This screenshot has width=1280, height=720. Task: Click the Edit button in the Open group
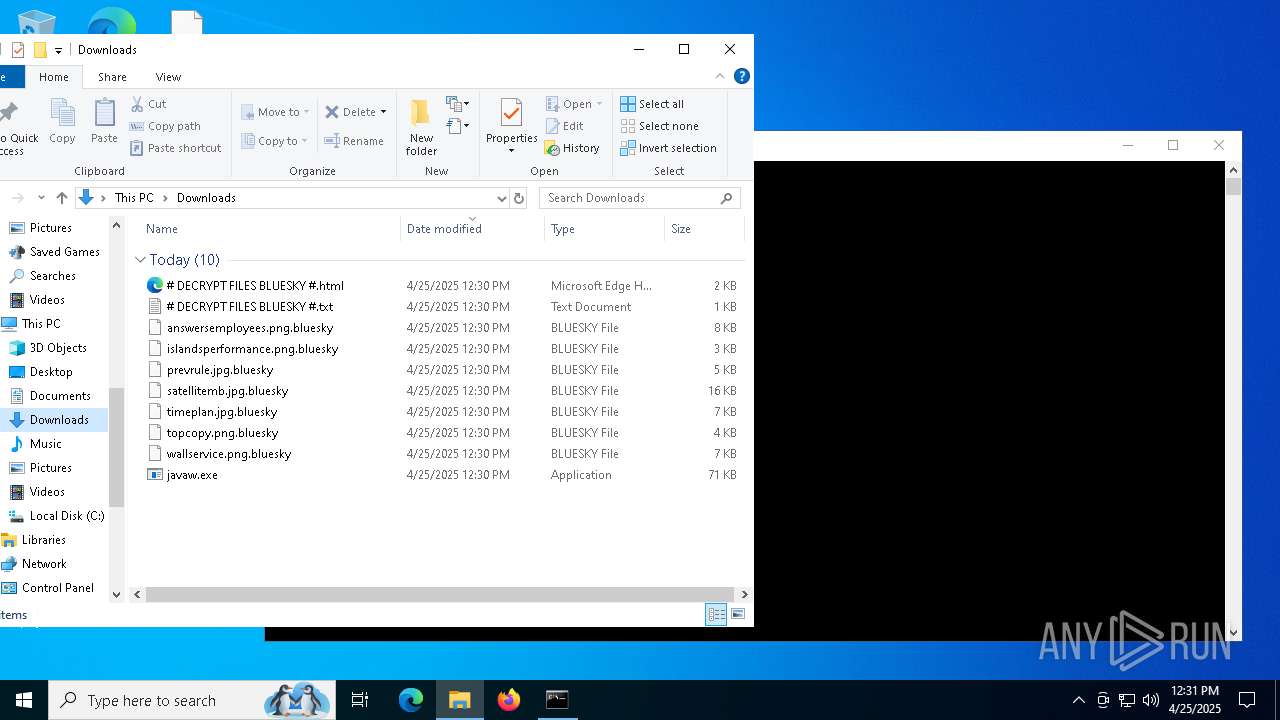[565, 126]
